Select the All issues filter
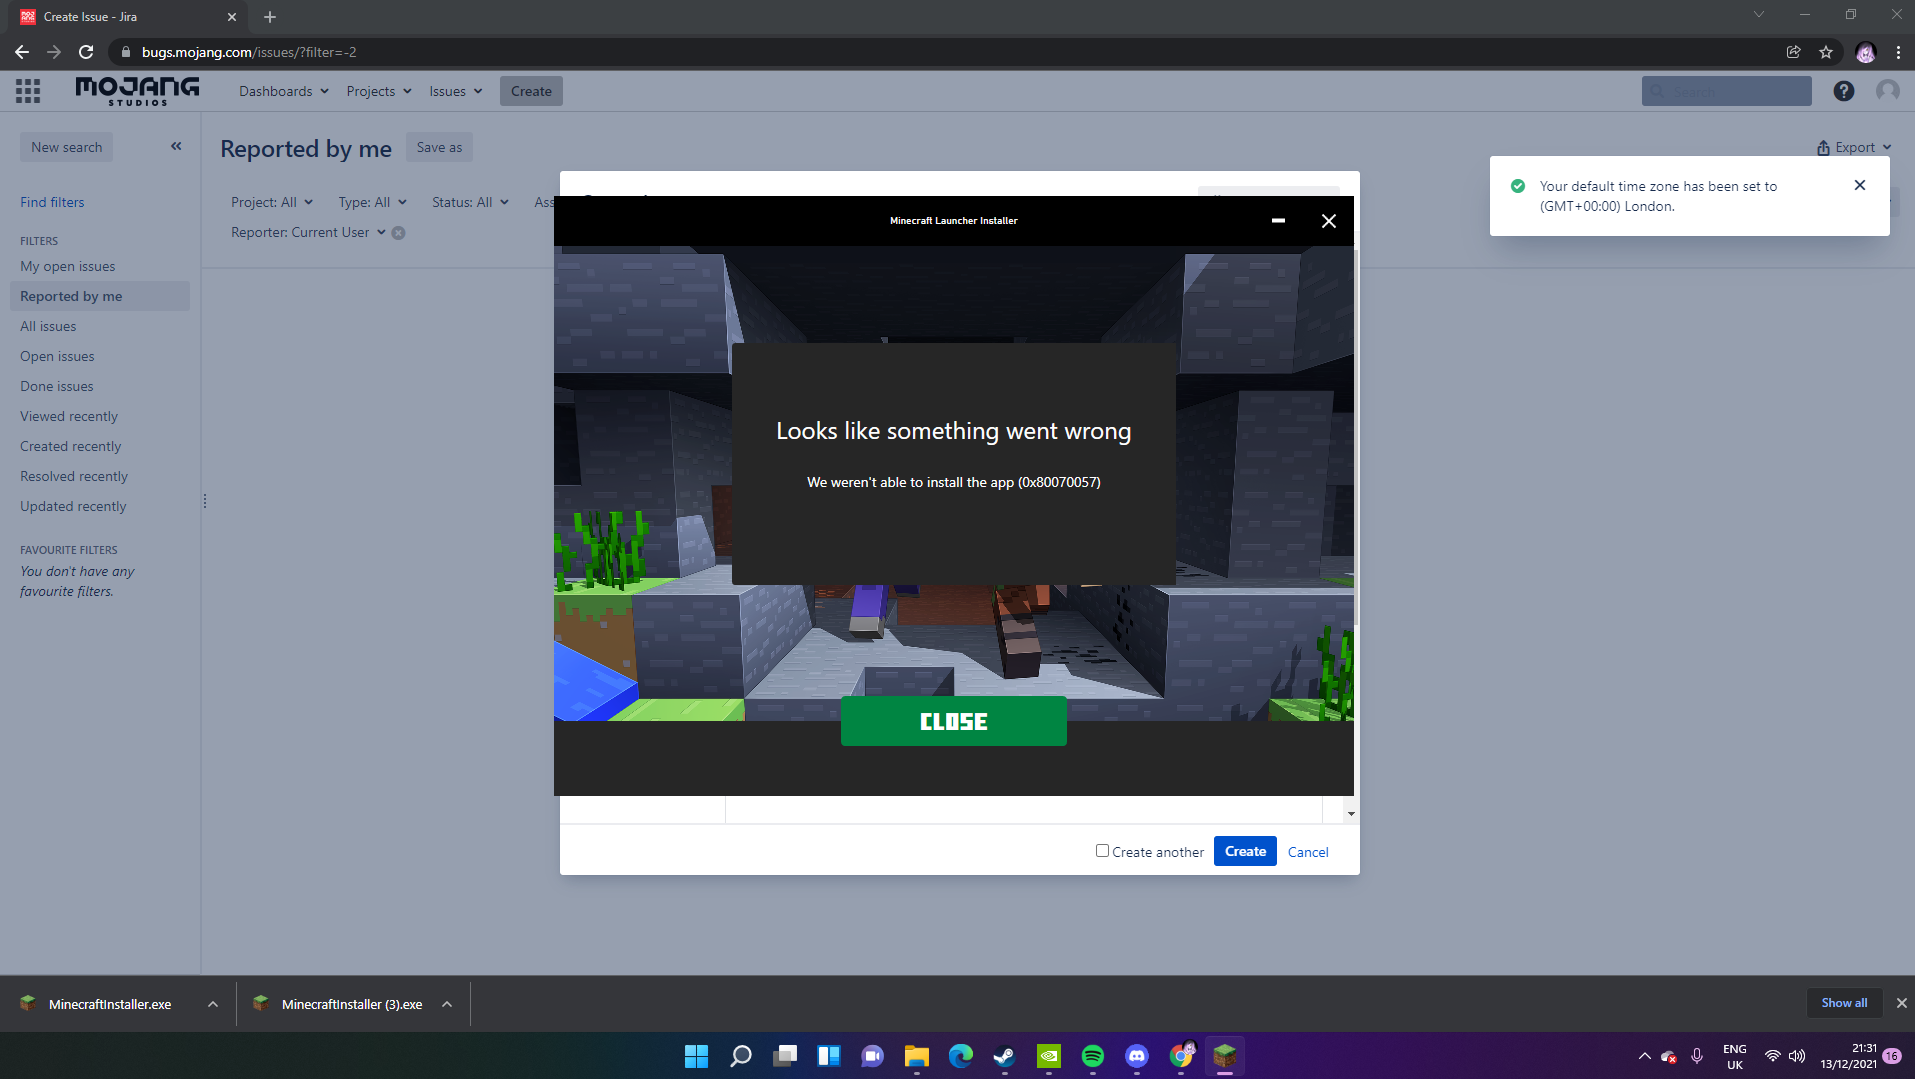 click(48, 326)
